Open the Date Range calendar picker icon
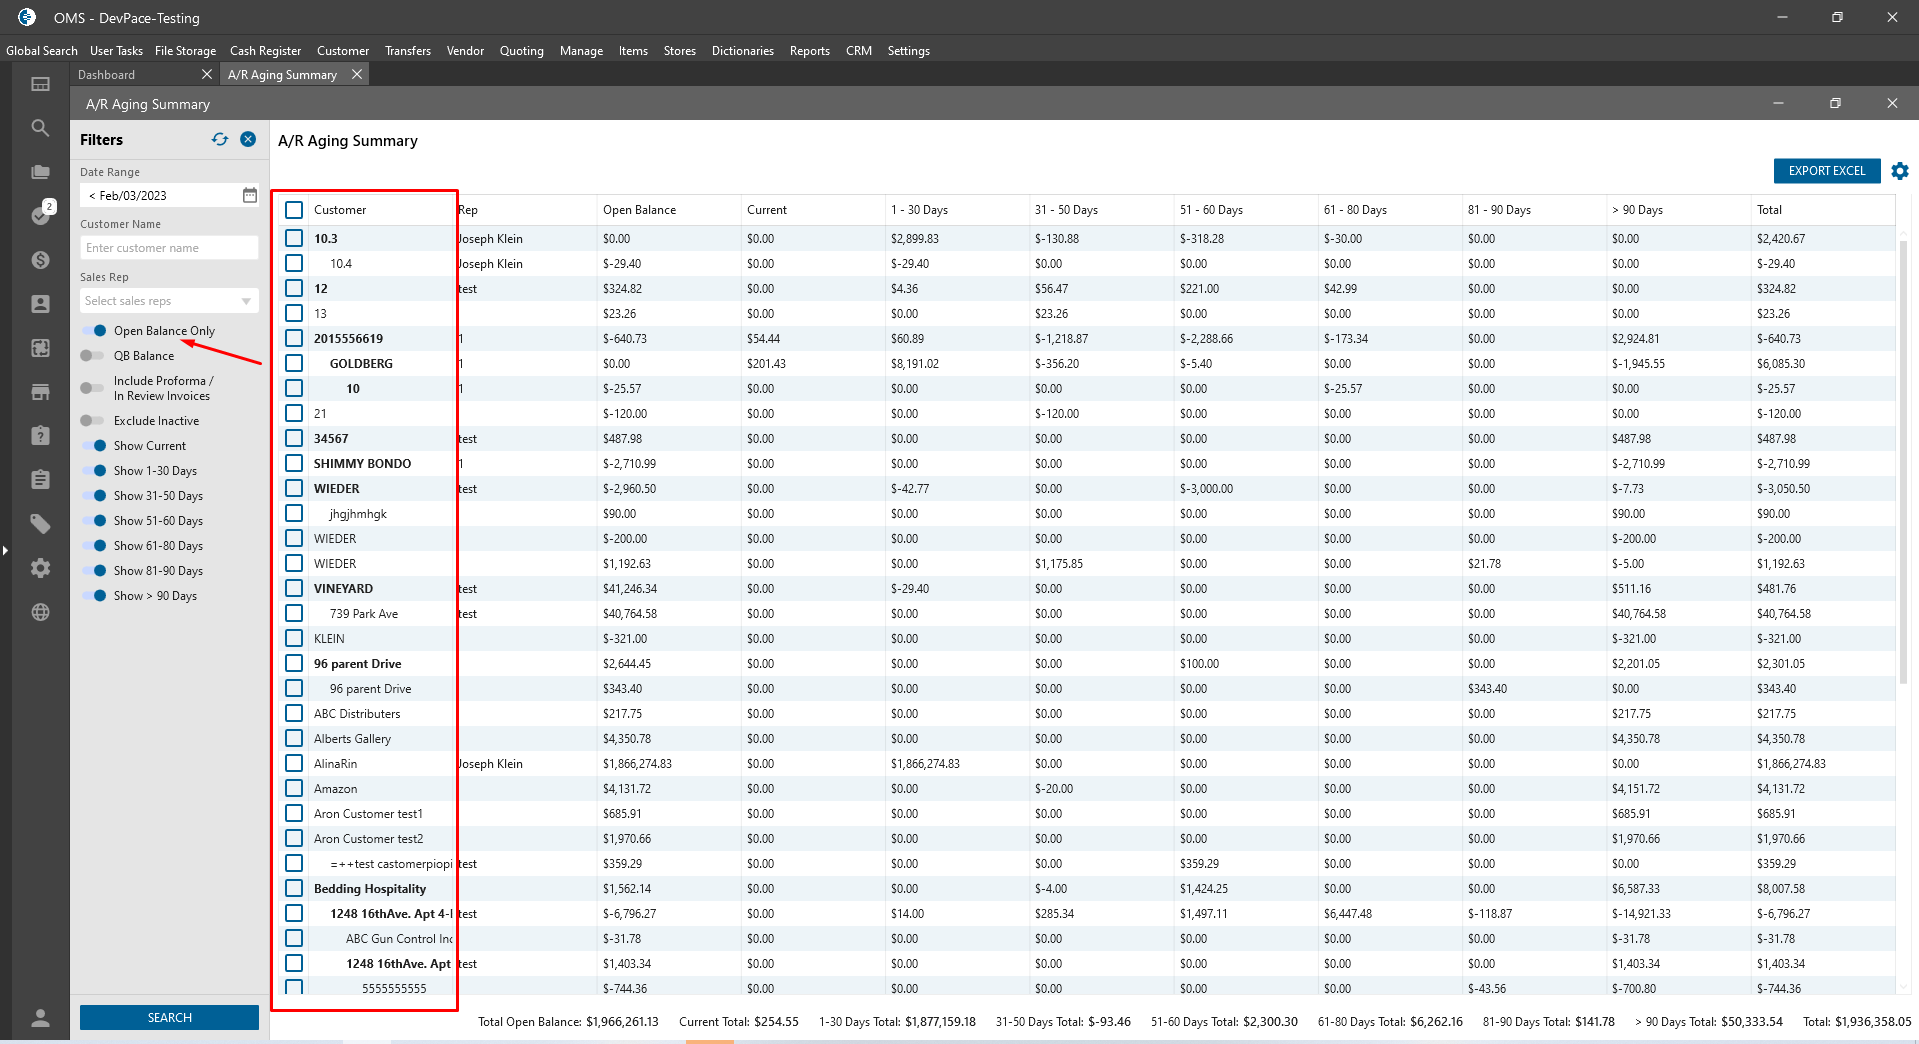 coord(250,195)
